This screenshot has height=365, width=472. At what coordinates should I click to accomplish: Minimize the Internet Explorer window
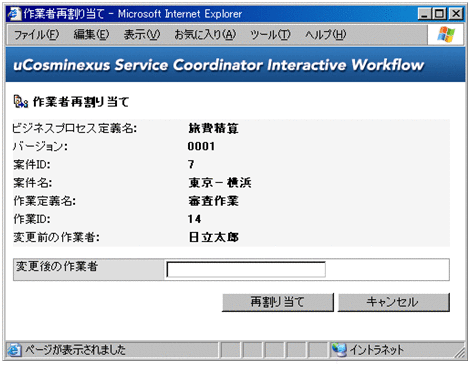click(x=424, y=14)
